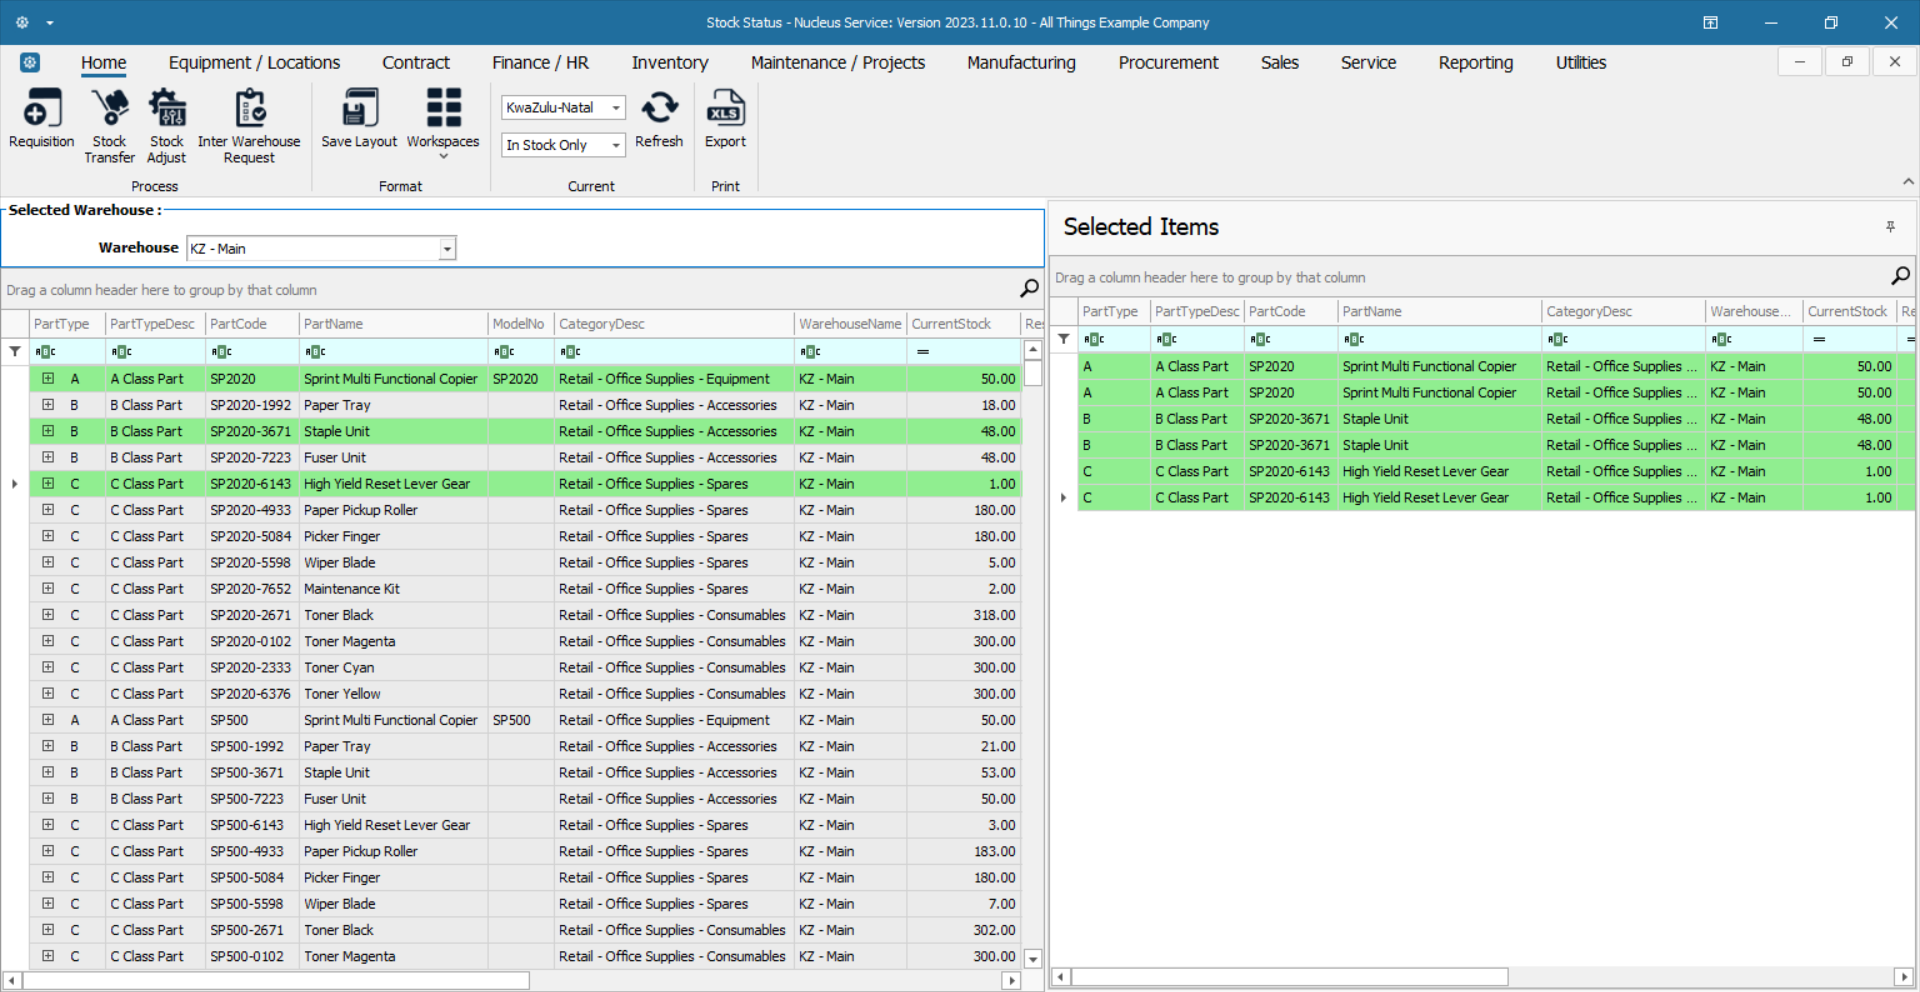Open search in the Selected Items panel

point(1900,276)
